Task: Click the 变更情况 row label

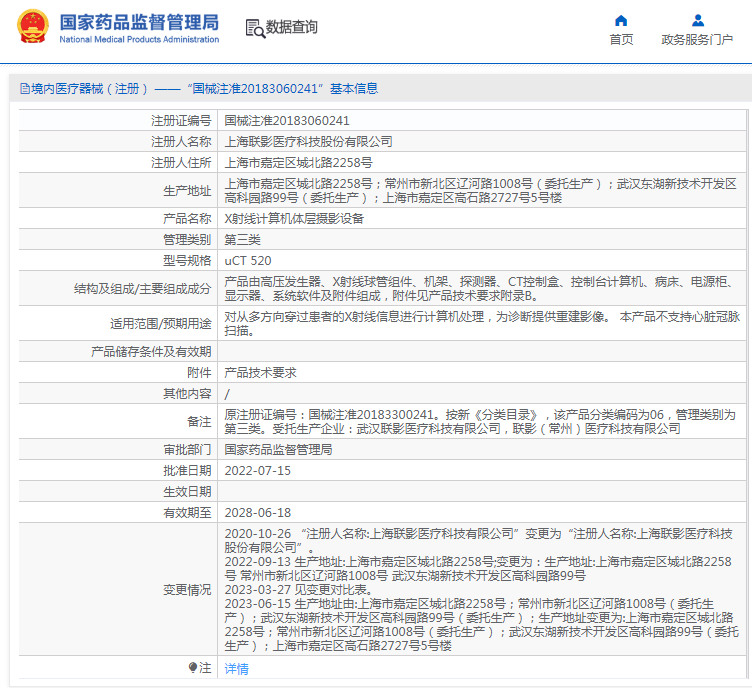Action: pos(187,590)
